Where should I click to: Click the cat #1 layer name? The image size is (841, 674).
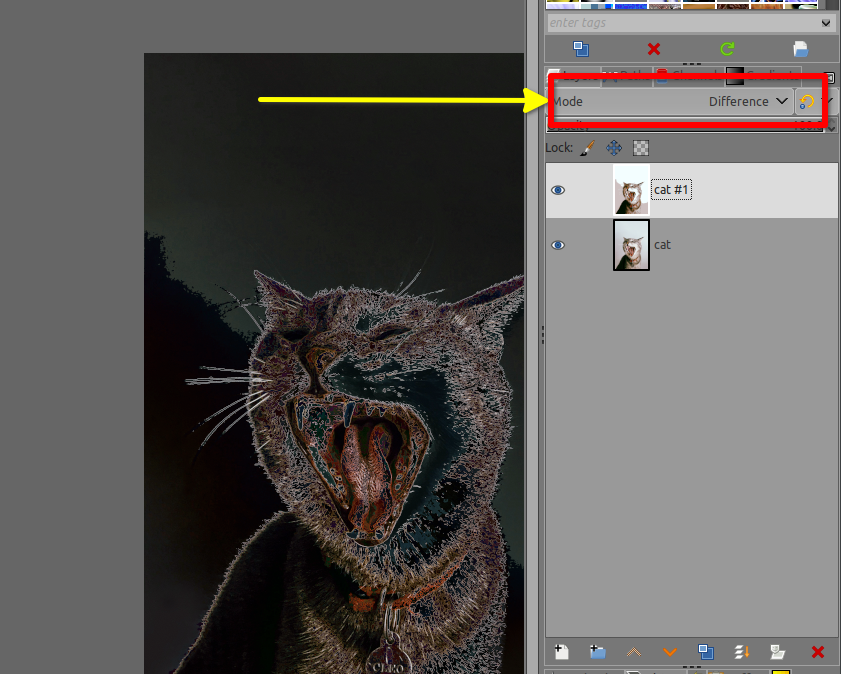671,190
